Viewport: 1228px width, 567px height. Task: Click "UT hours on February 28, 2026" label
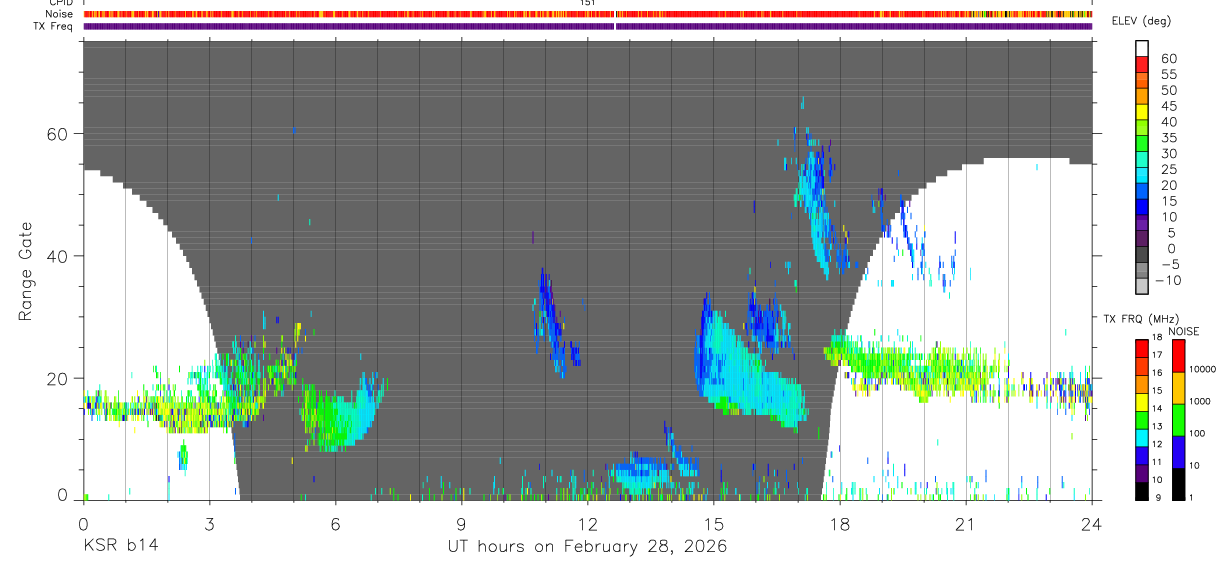(x=587, y=546)
